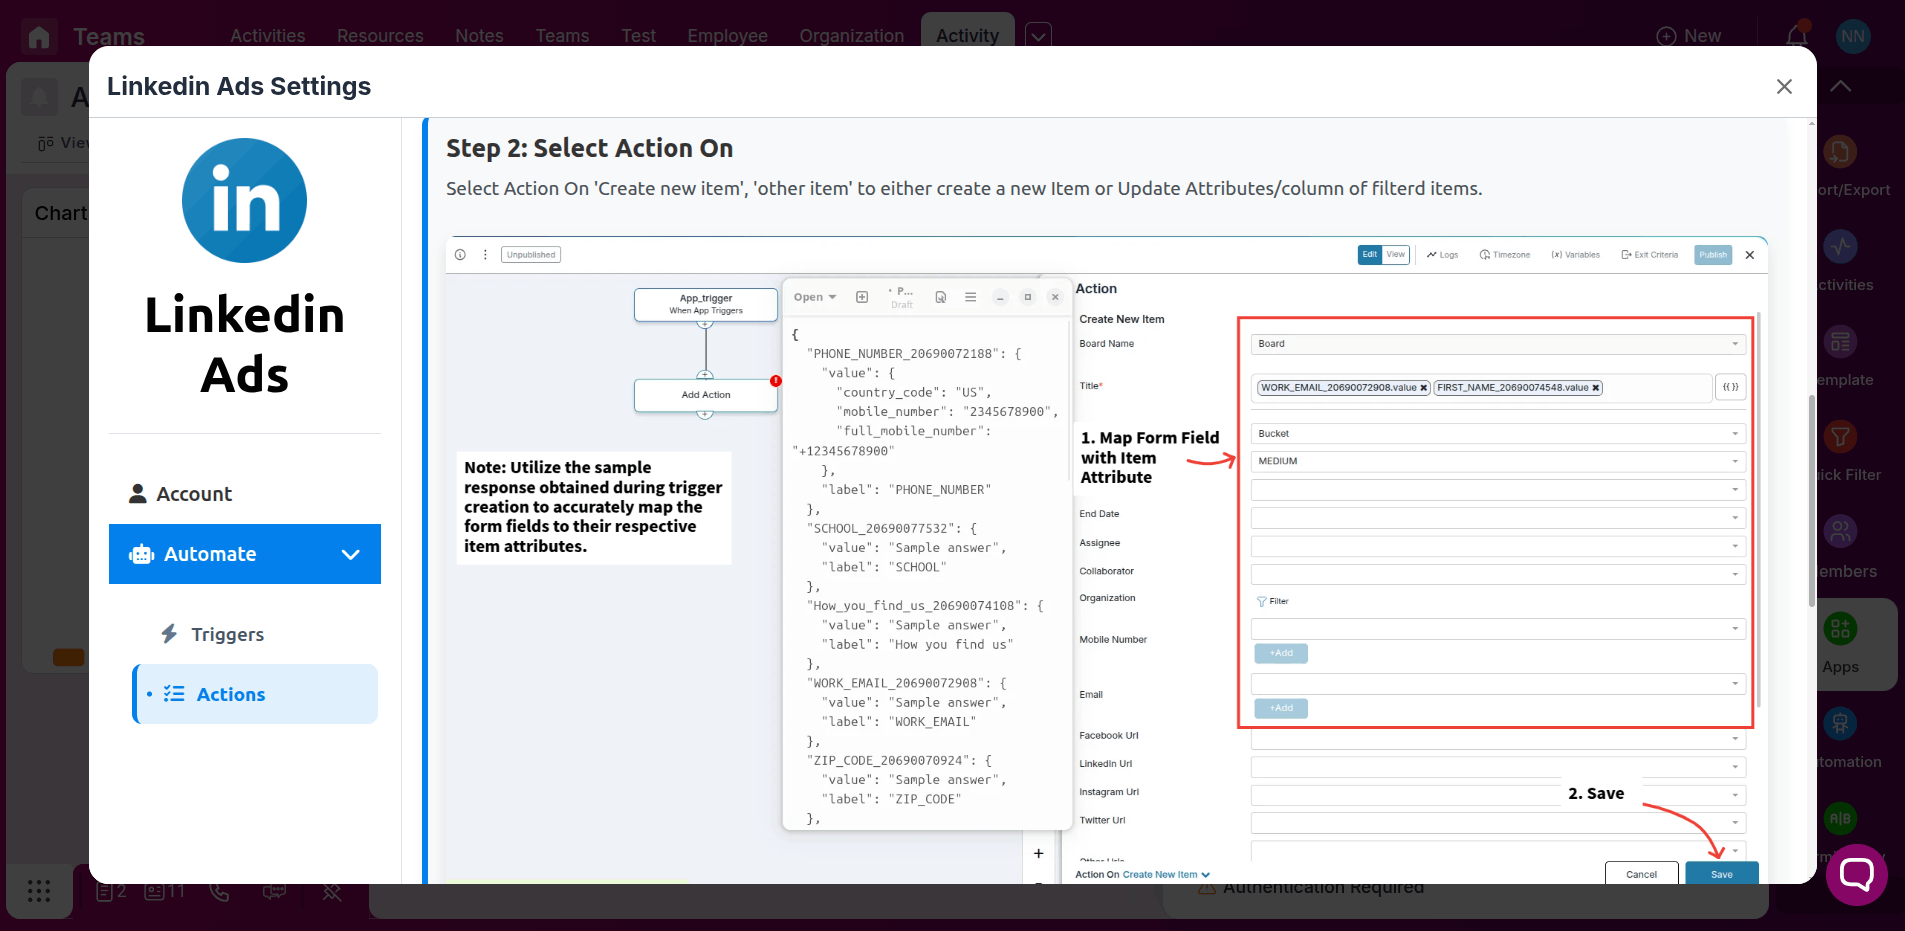Image resolution: width=1905 pixels, height=931 pixels.
Task: Open the app grid launcher icon
Action: tap(39, 891)
